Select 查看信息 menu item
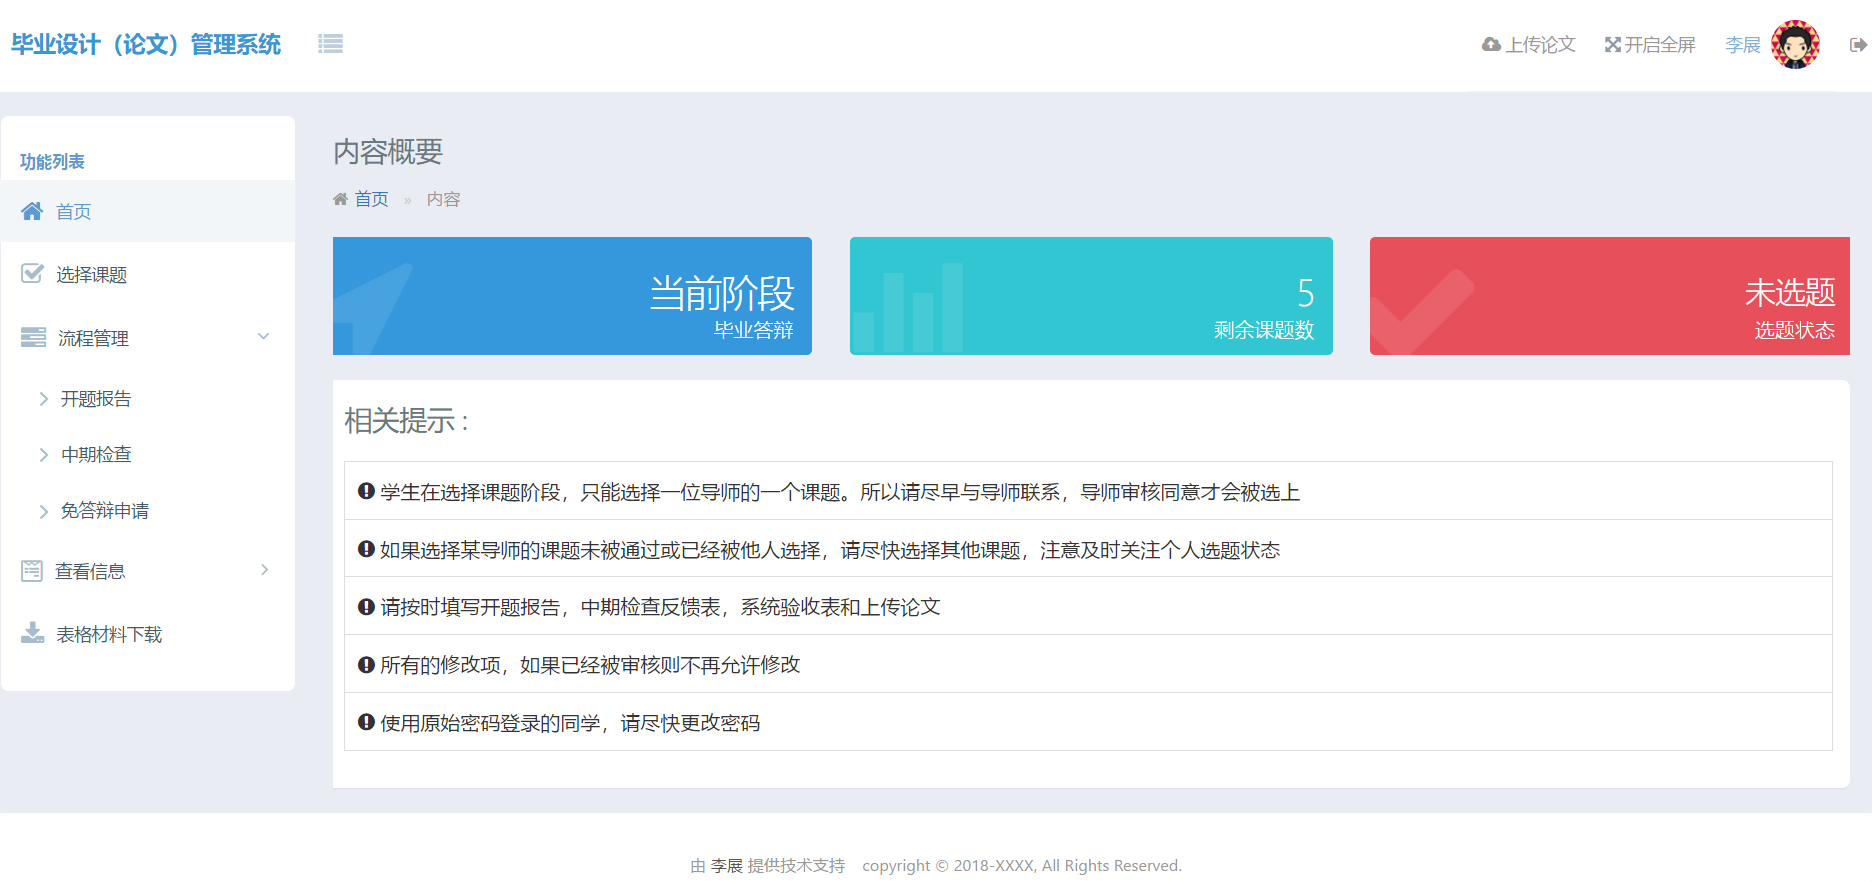 (148, 571)
